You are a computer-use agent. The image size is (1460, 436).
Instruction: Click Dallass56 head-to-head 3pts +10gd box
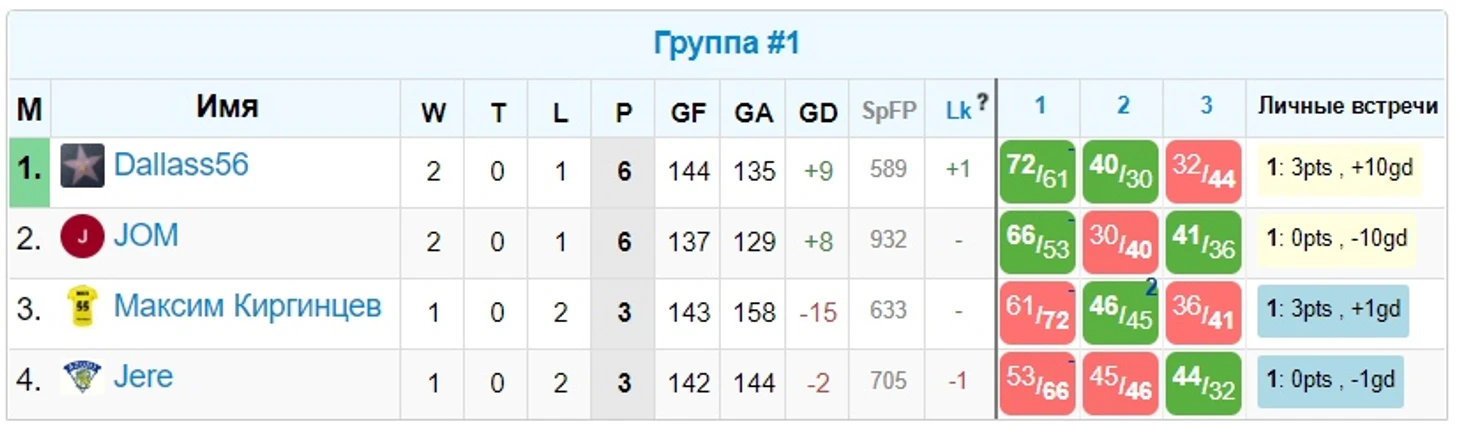point(1339,169)
